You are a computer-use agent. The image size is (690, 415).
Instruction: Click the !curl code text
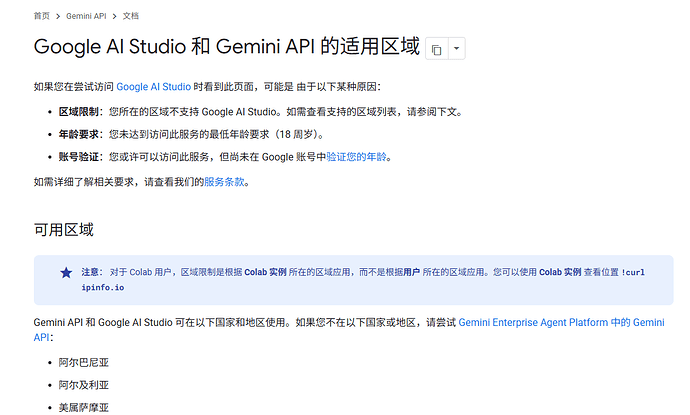tap(633, 272)
